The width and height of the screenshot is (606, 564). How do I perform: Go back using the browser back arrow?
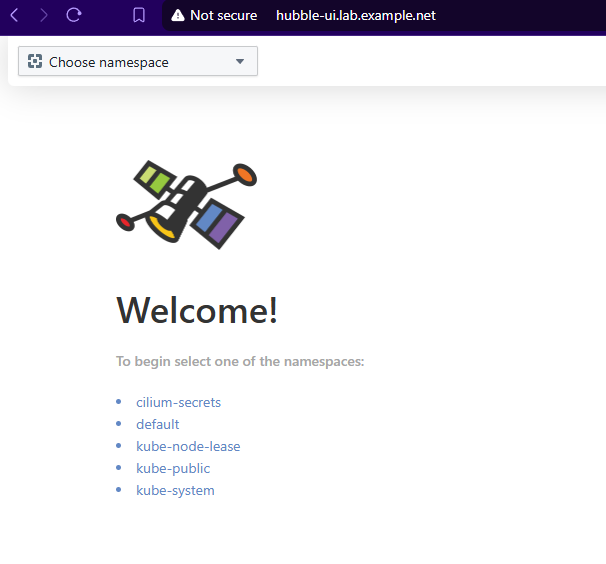click(x=15, y=15)
